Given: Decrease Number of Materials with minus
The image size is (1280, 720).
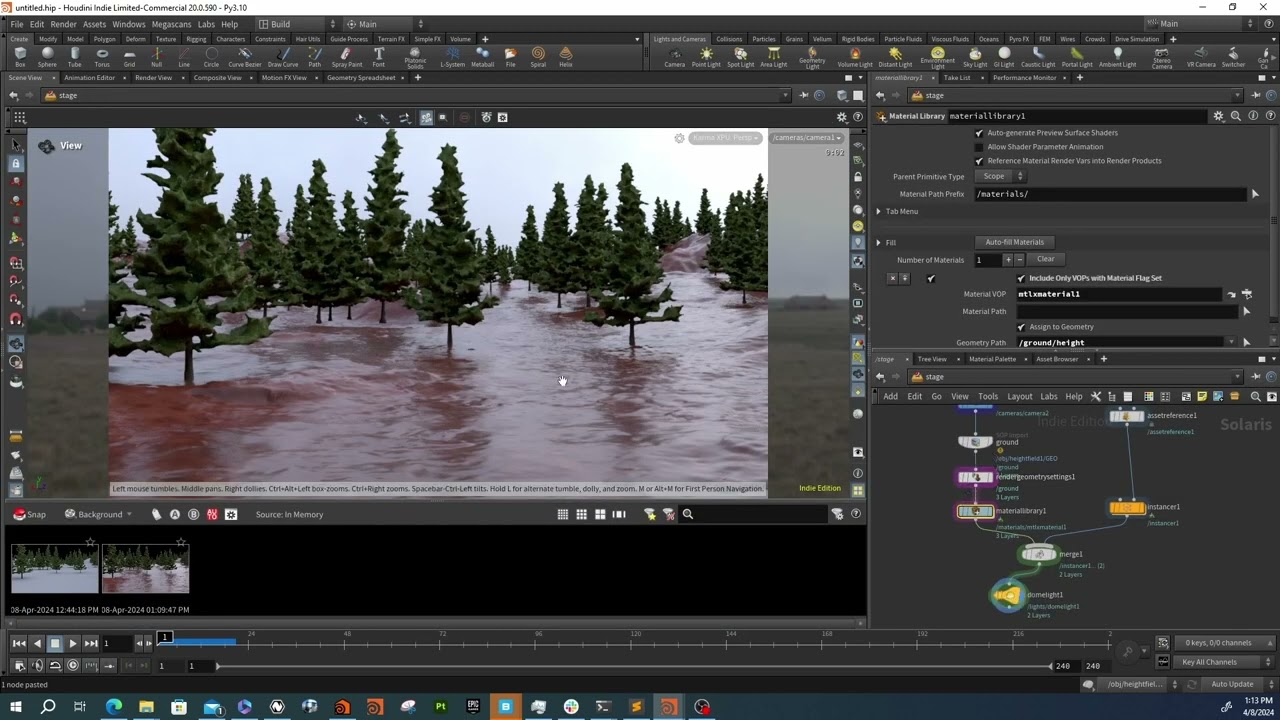Looking at the screenshot, I should tap(1019, 260).
